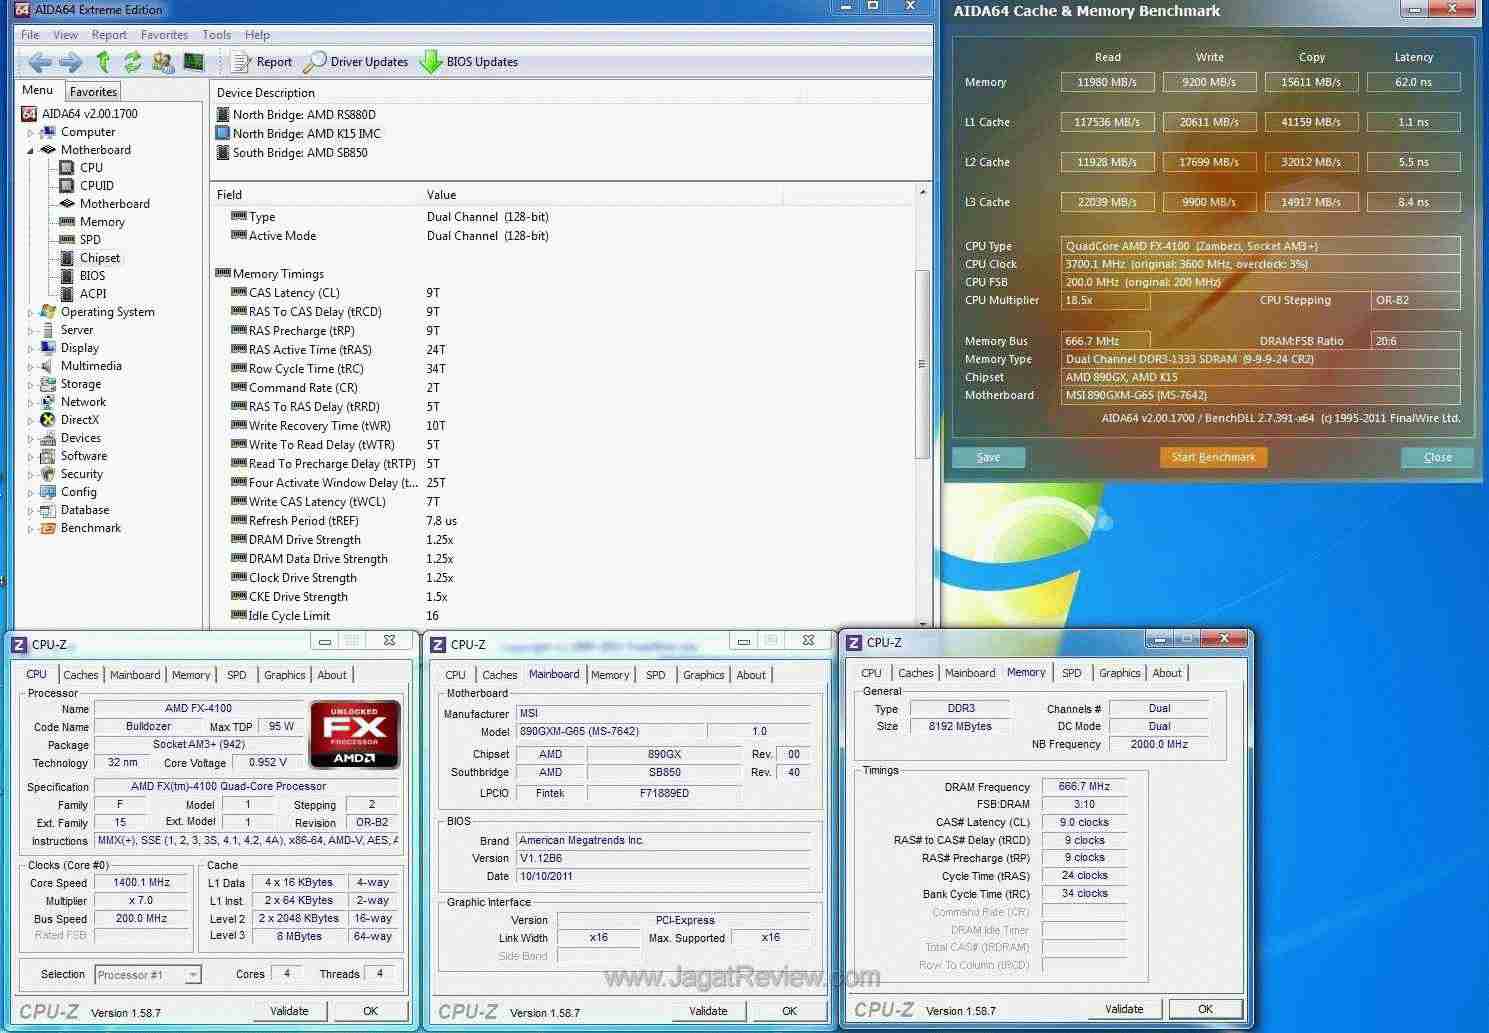Click the Database icon in the tree

click(48, 510)
